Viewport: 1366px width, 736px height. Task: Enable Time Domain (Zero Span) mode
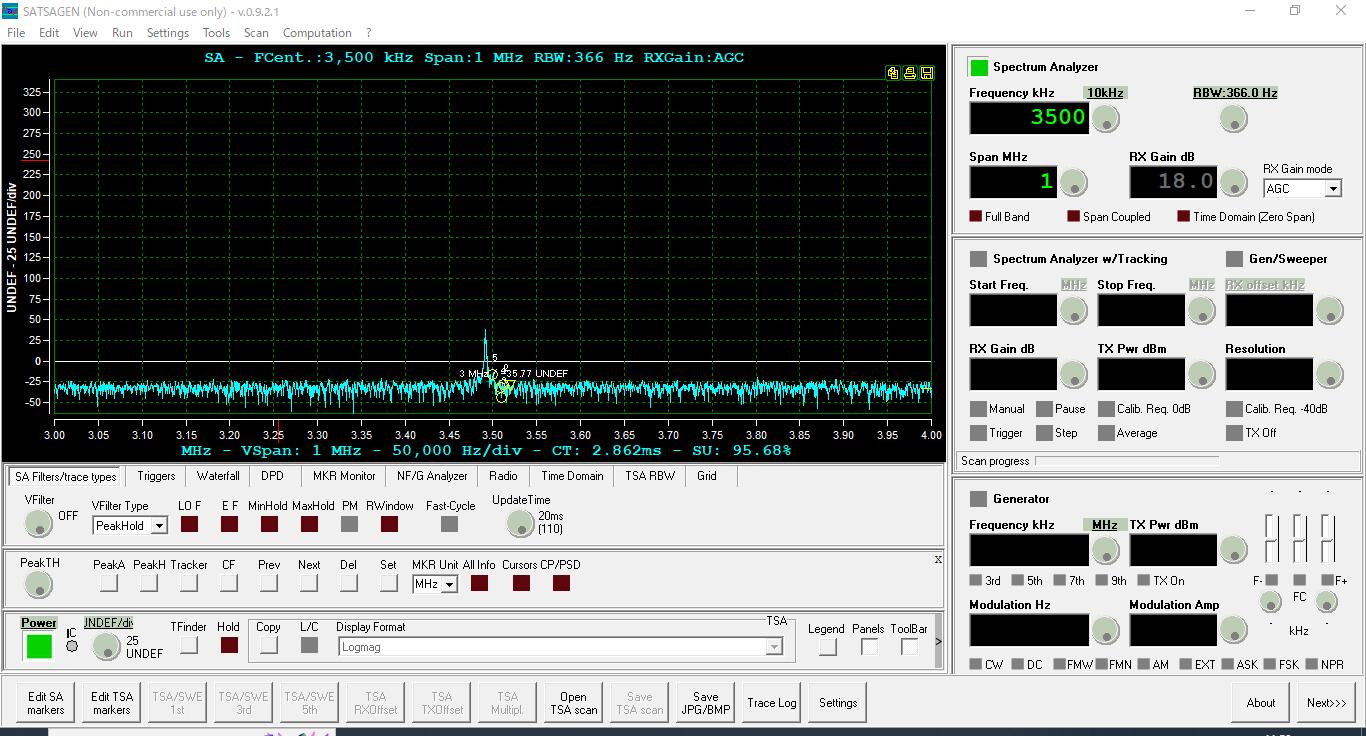(1184, 217)
